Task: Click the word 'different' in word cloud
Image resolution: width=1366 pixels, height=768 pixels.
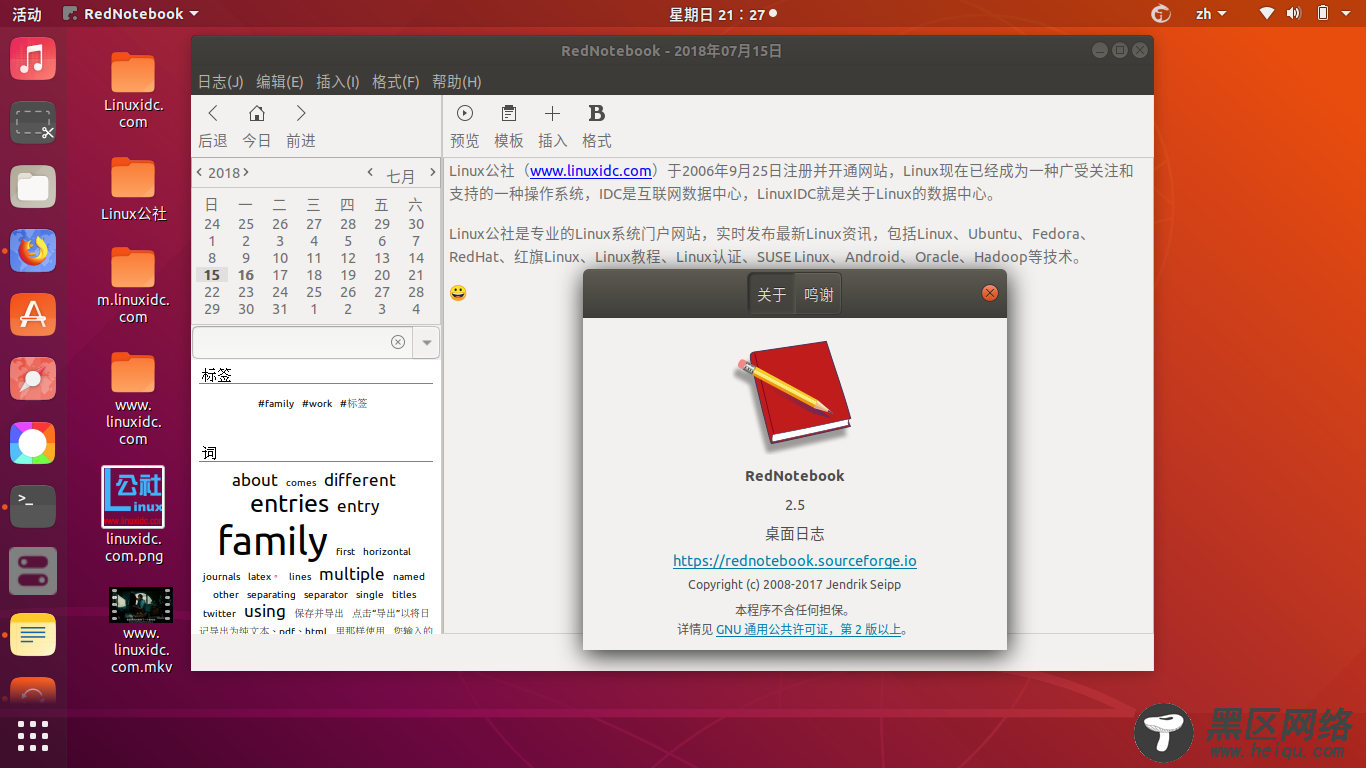Action: click(x=360, y=480)
